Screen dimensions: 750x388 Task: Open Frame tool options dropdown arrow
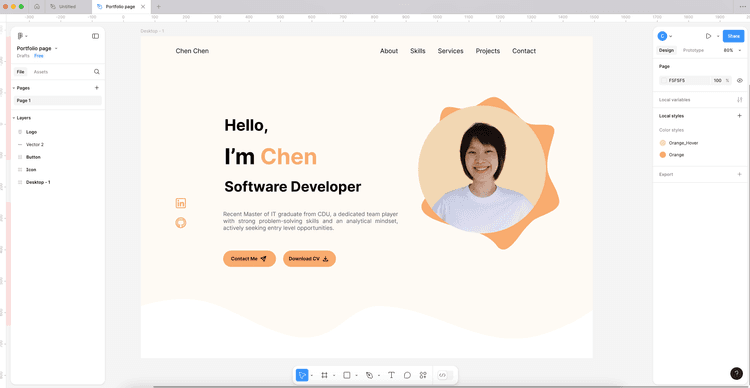[334, 376]
